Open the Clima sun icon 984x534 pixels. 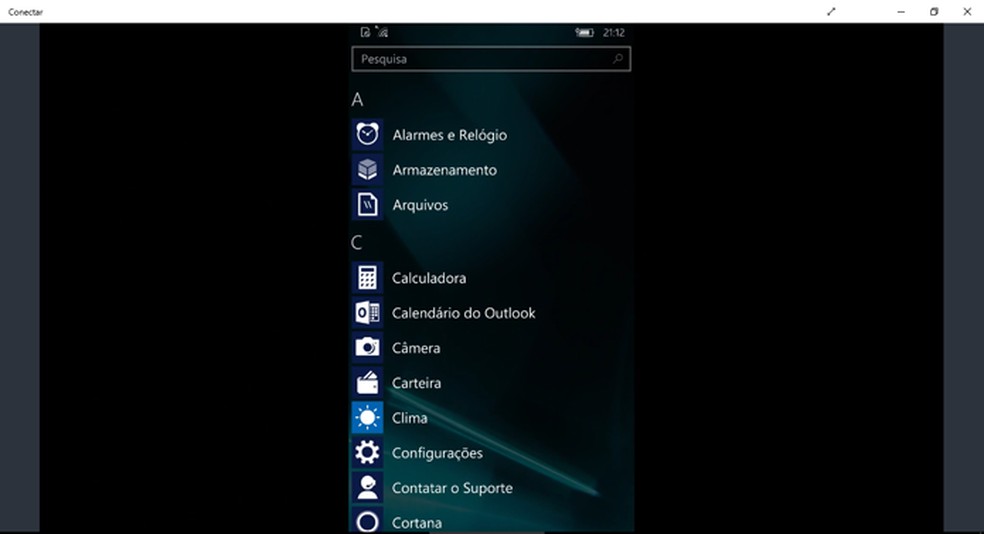pos(367,418)
